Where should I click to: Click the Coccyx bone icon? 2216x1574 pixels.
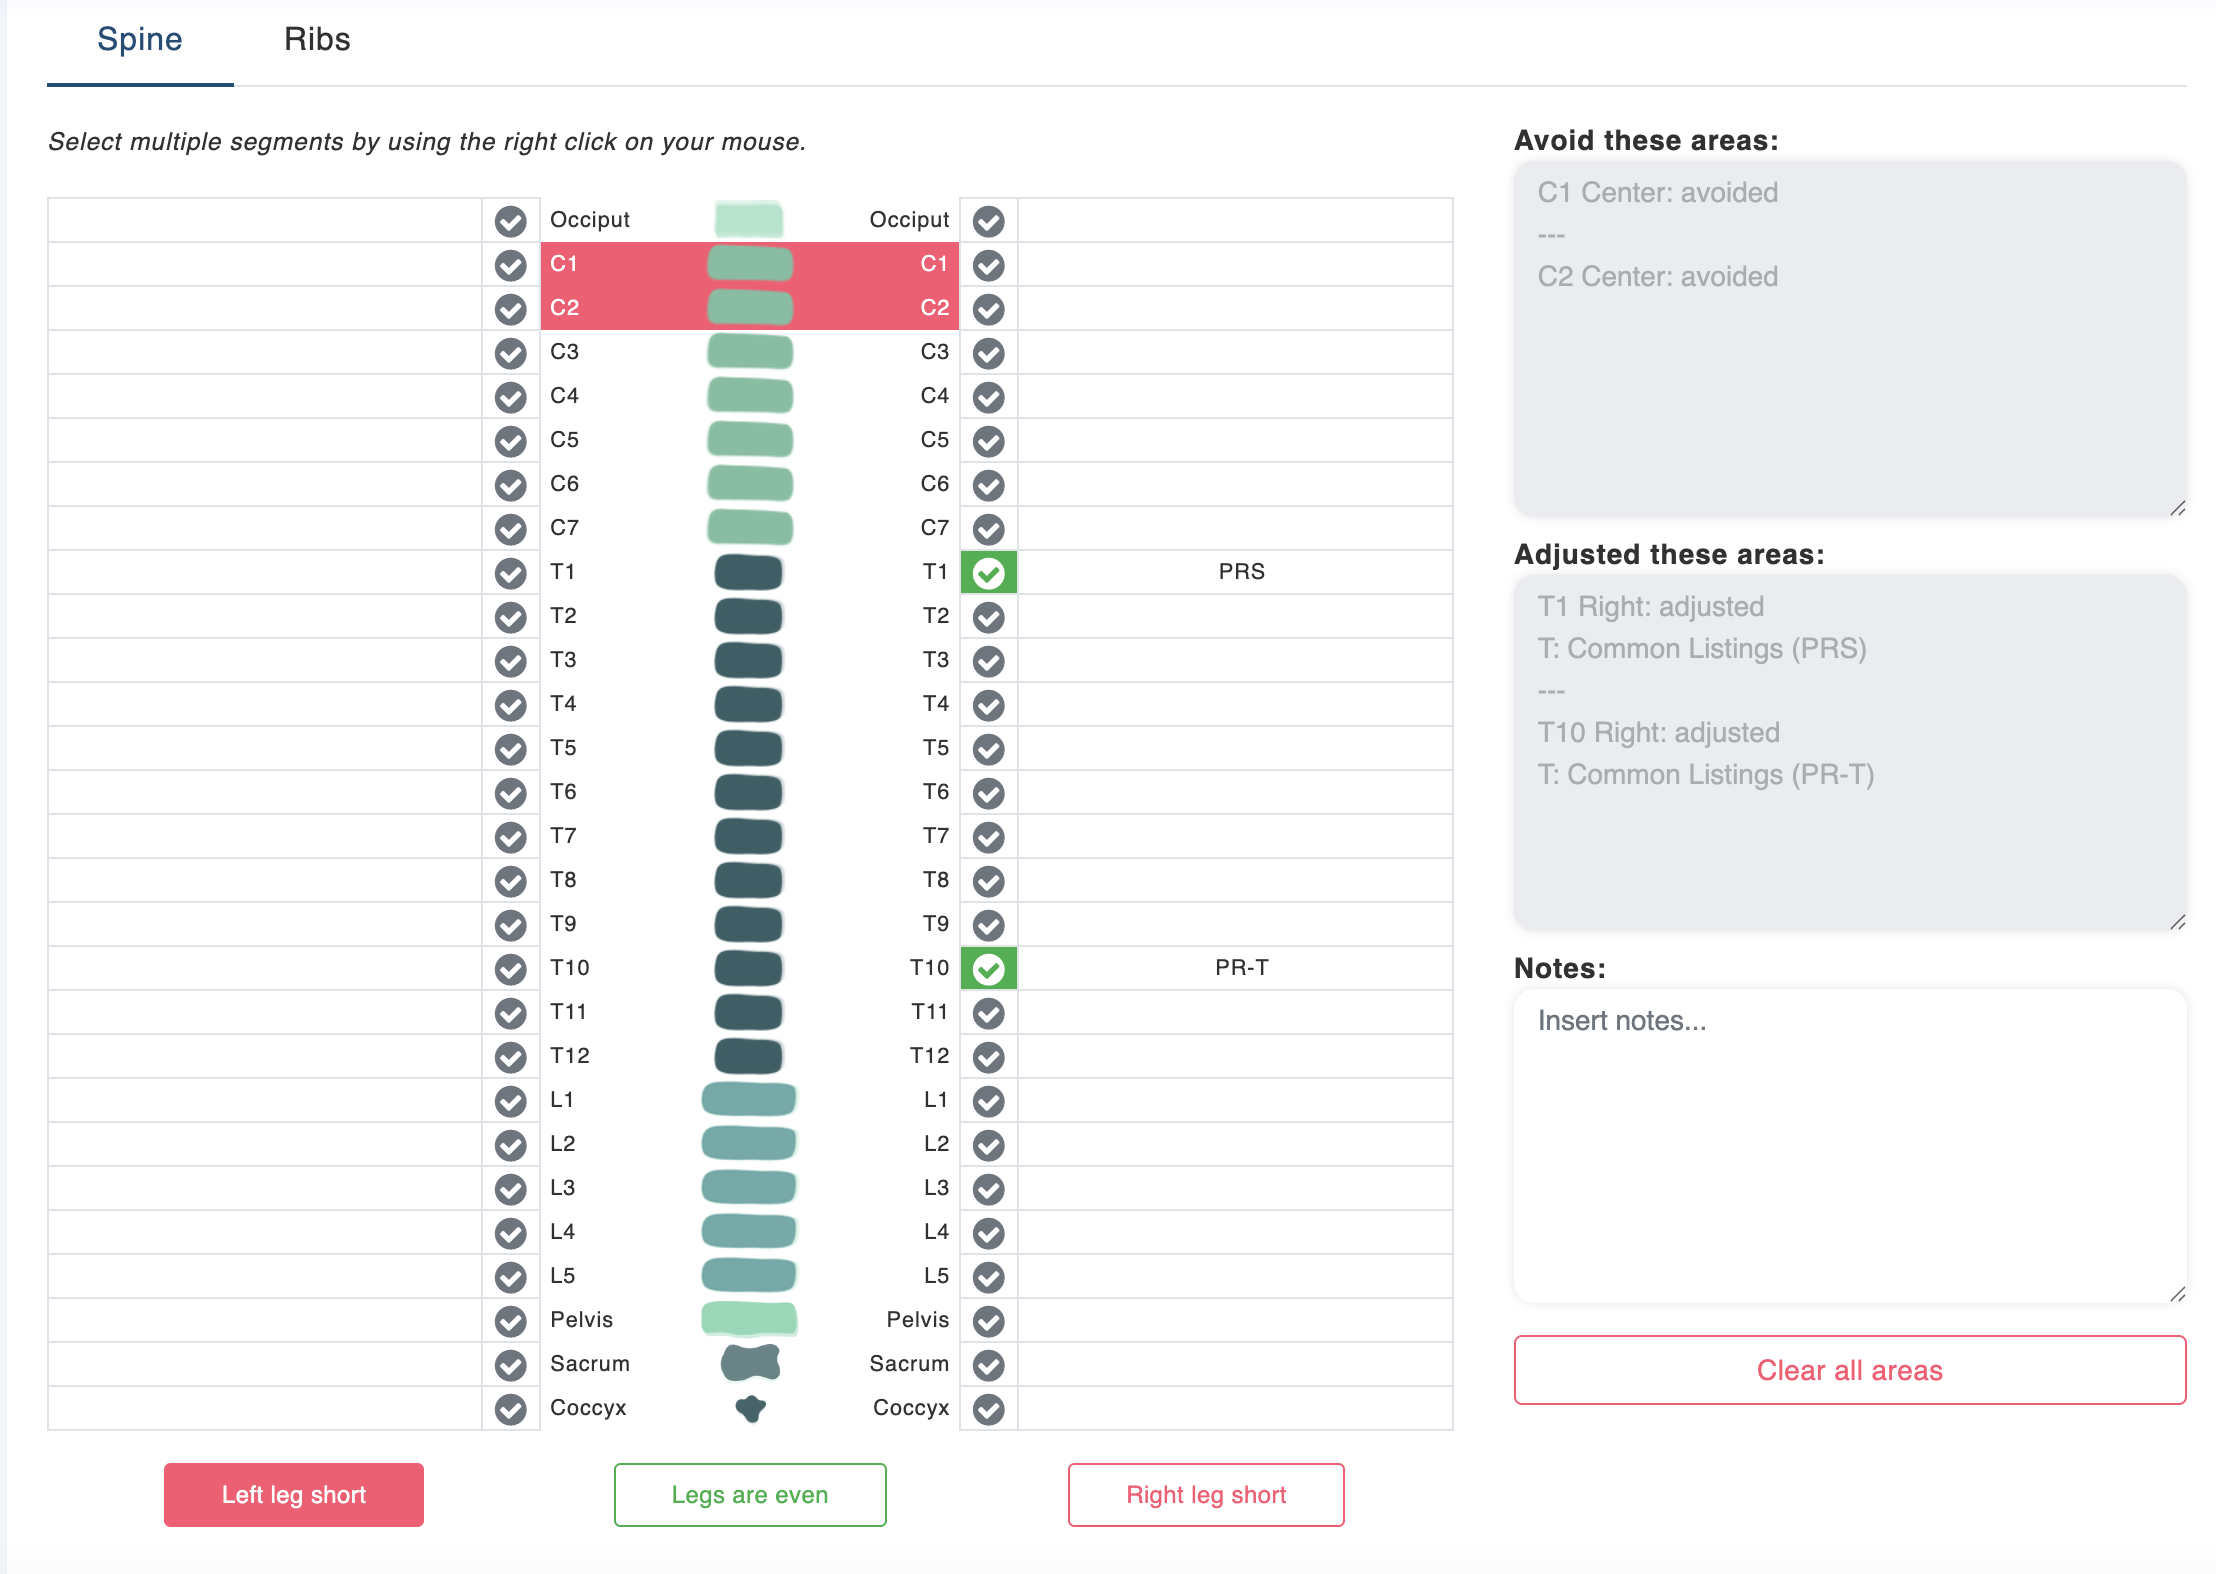pyautogui.click(x=750, y=1408)
